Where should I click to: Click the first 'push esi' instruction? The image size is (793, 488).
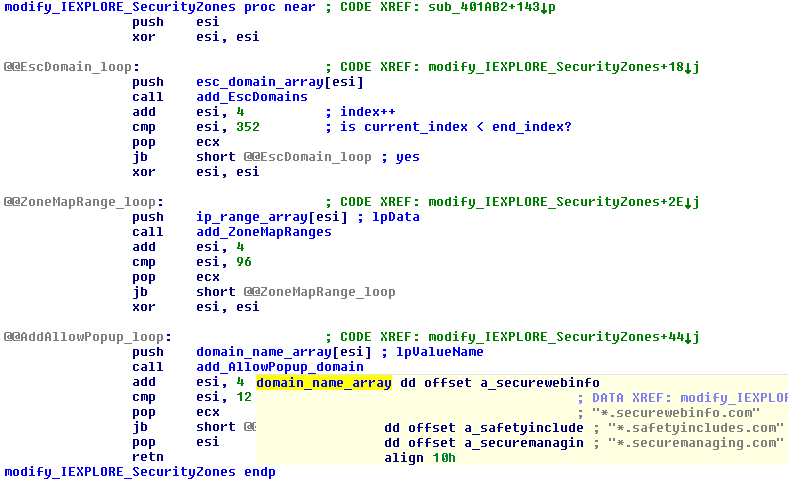pyautogui.click(x=175, y=22)
